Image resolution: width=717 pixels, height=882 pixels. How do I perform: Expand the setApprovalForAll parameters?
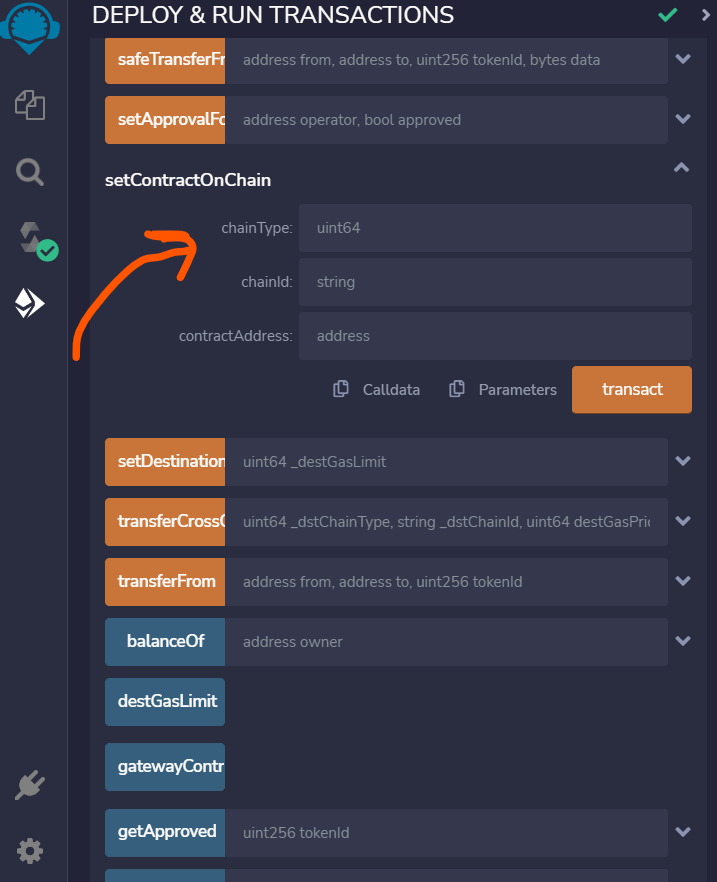tap(683, 118)
